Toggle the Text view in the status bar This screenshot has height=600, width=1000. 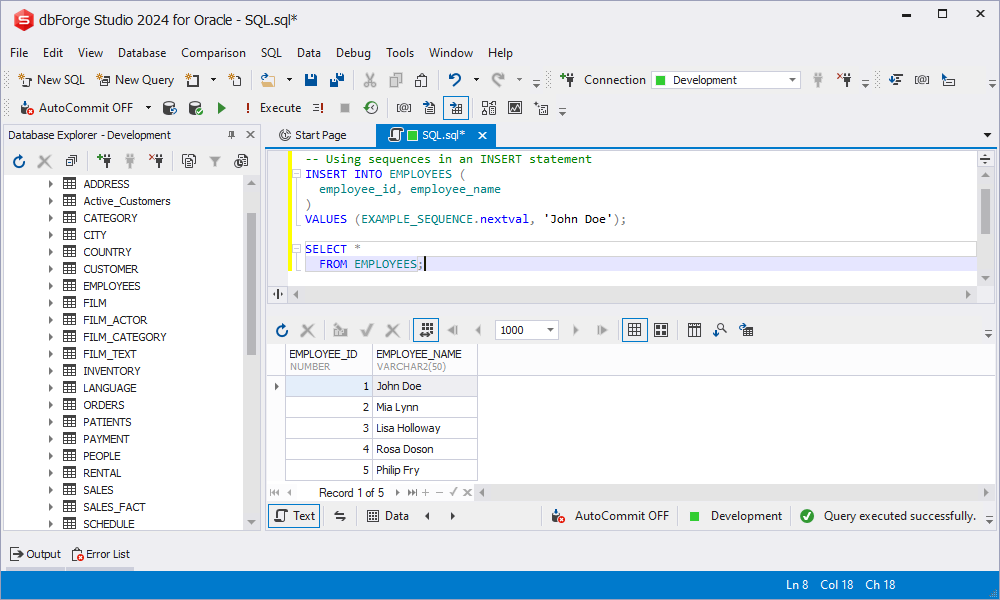[293, 515]
